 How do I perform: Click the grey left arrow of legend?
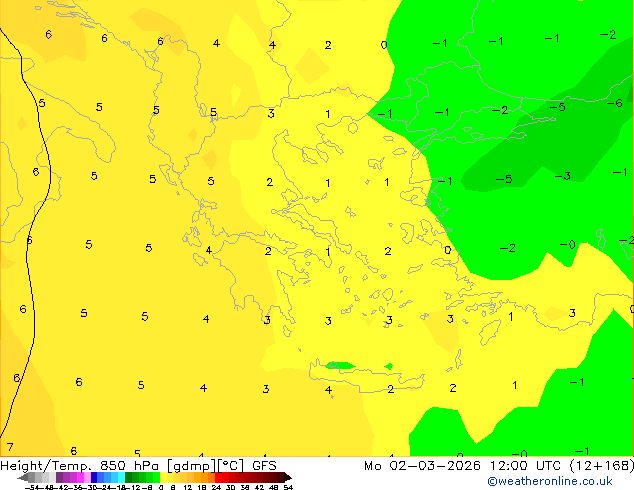click(23, 478)
